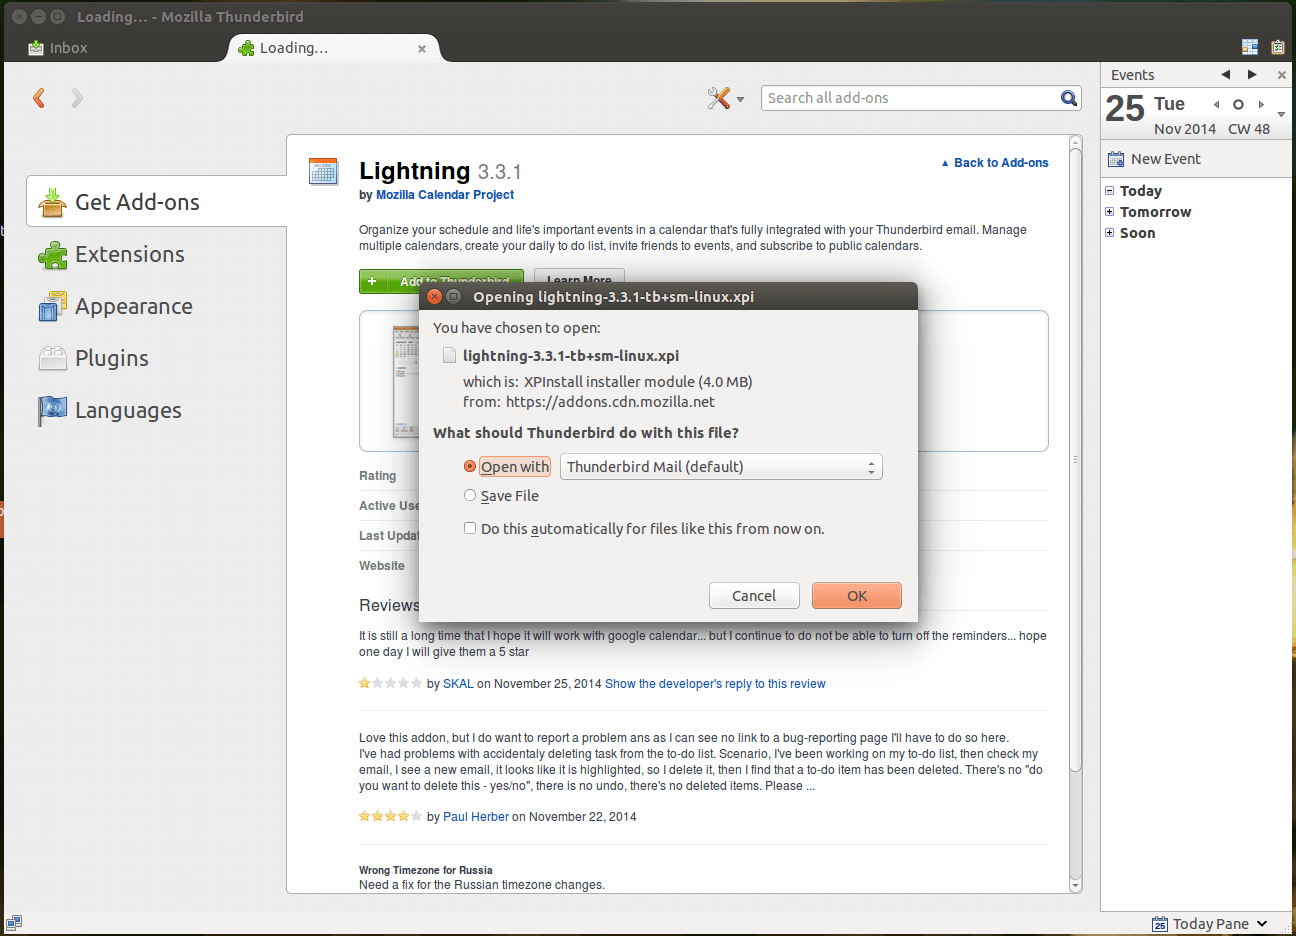Viewport: 1296px width, 936px height.
Task: Click the New Event button
Action: point(1154,159)
